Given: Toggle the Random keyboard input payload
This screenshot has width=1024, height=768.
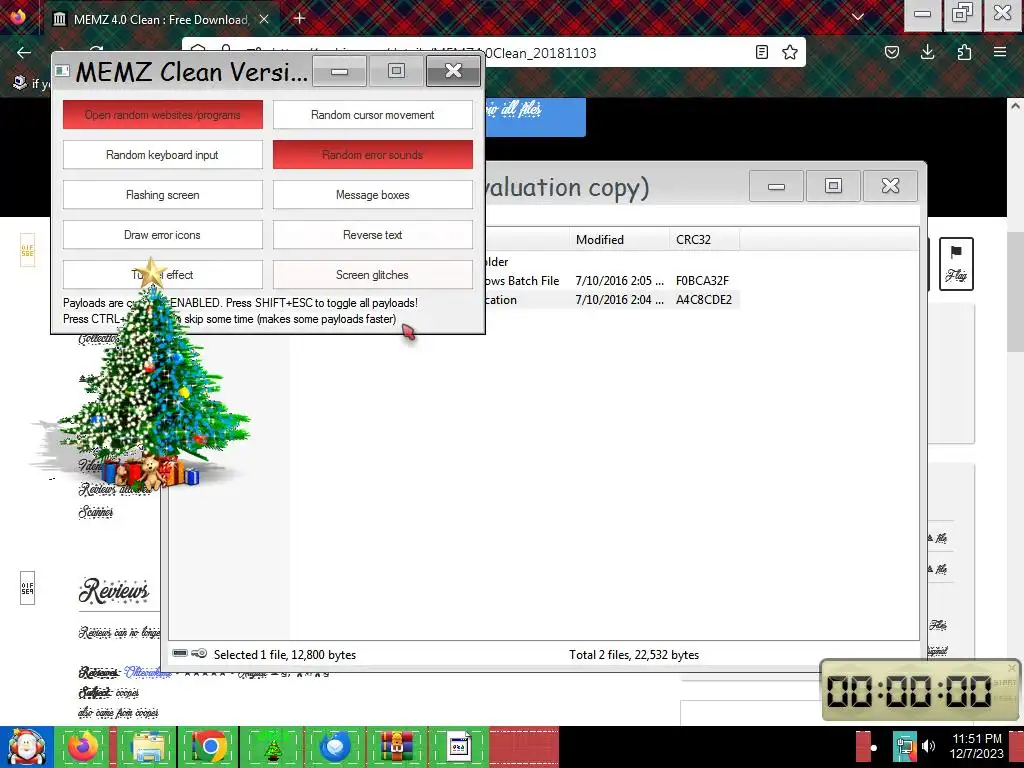Looking at the screenshot, I should [163, 155].
